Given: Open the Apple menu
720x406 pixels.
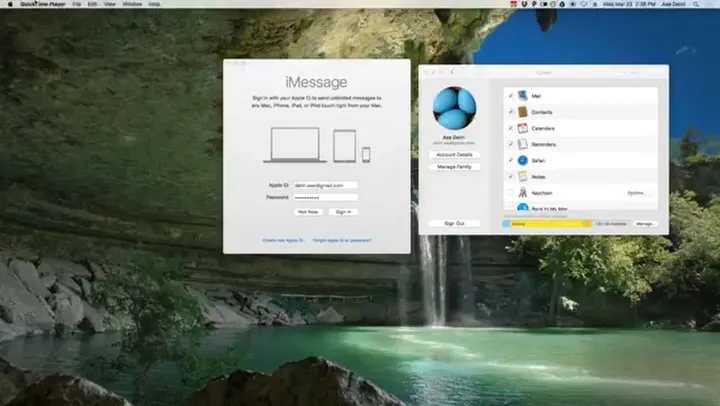Looking at the screenshot, I should (10, 4).
